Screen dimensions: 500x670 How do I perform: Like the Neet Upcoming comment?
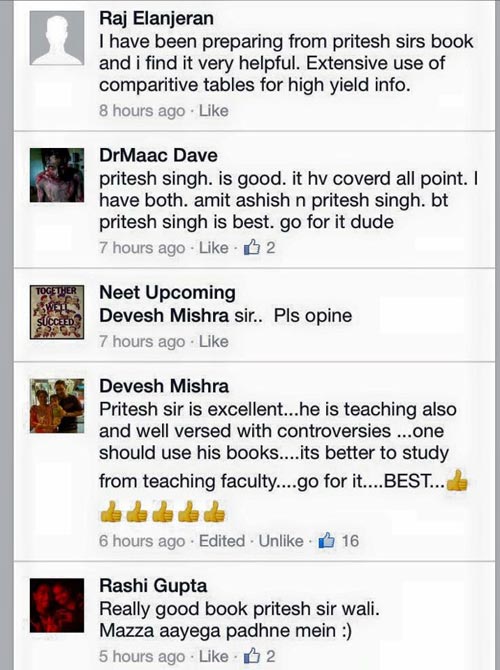coord(214,341)
